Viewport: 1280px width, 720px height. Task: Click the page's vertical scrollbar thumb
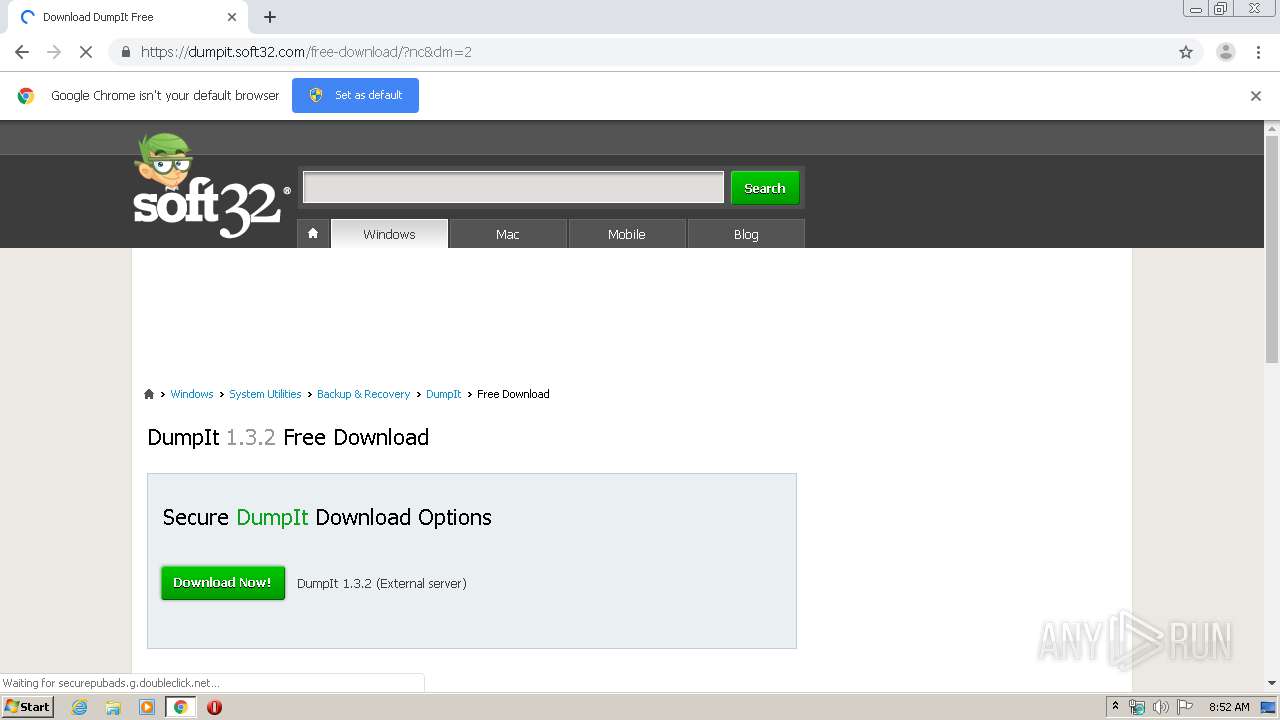click(x=1272, y=249)
